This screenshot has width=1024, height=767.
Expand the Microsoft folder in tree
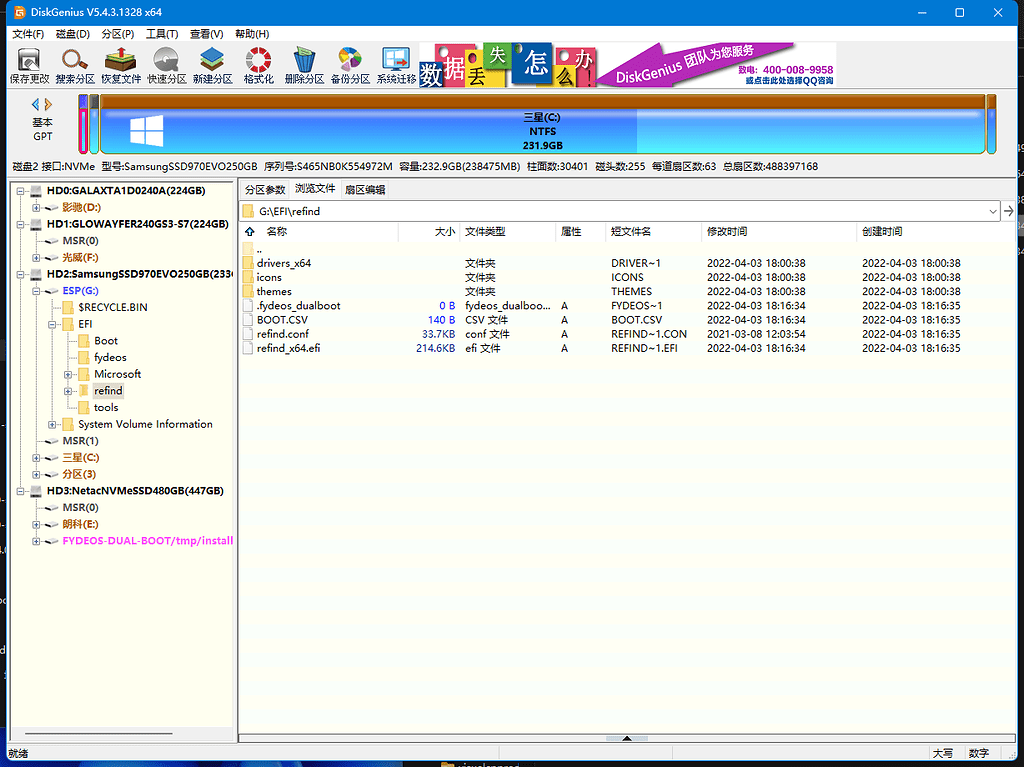point(69,374)
